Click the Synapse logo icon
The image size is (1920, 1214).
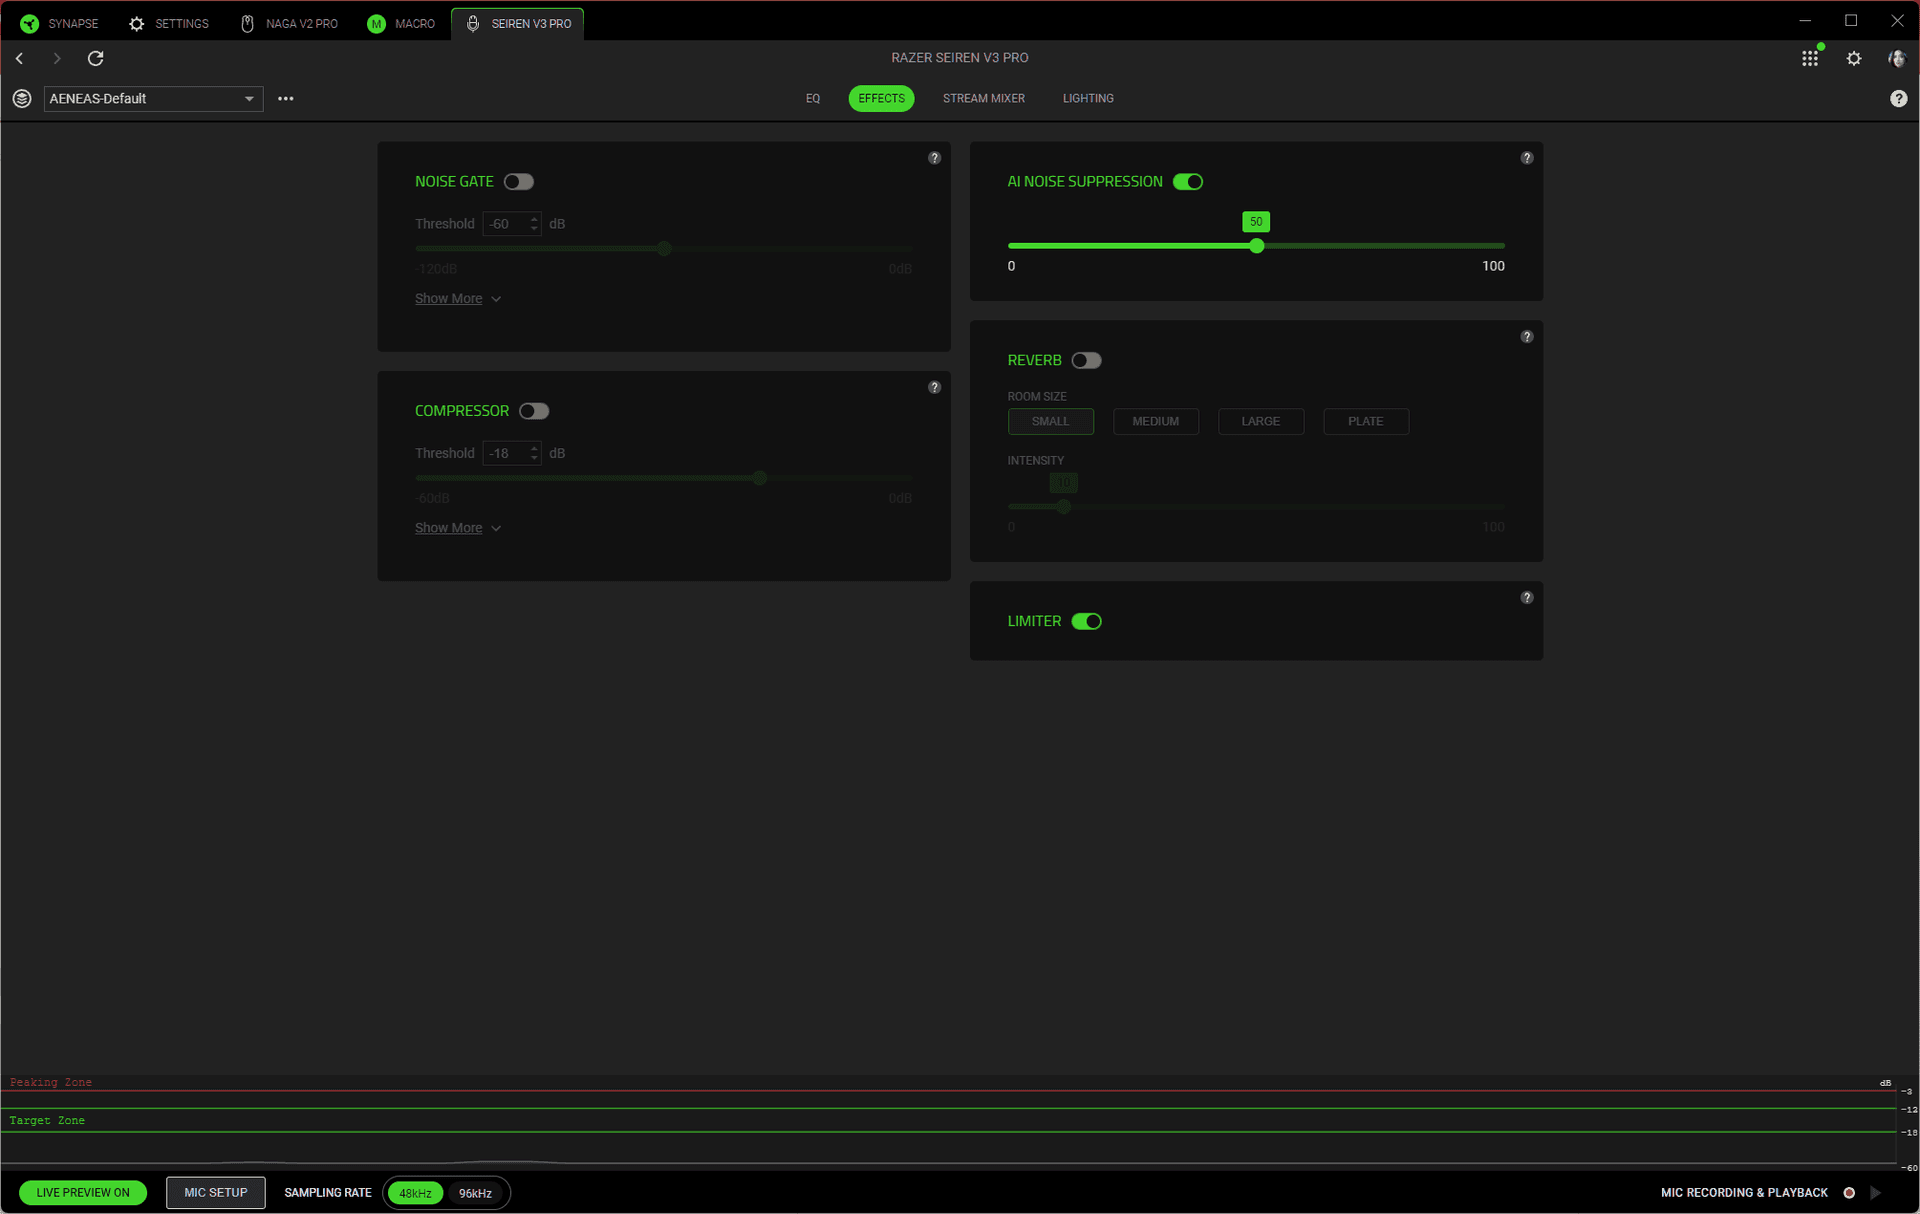coord(29,23)
